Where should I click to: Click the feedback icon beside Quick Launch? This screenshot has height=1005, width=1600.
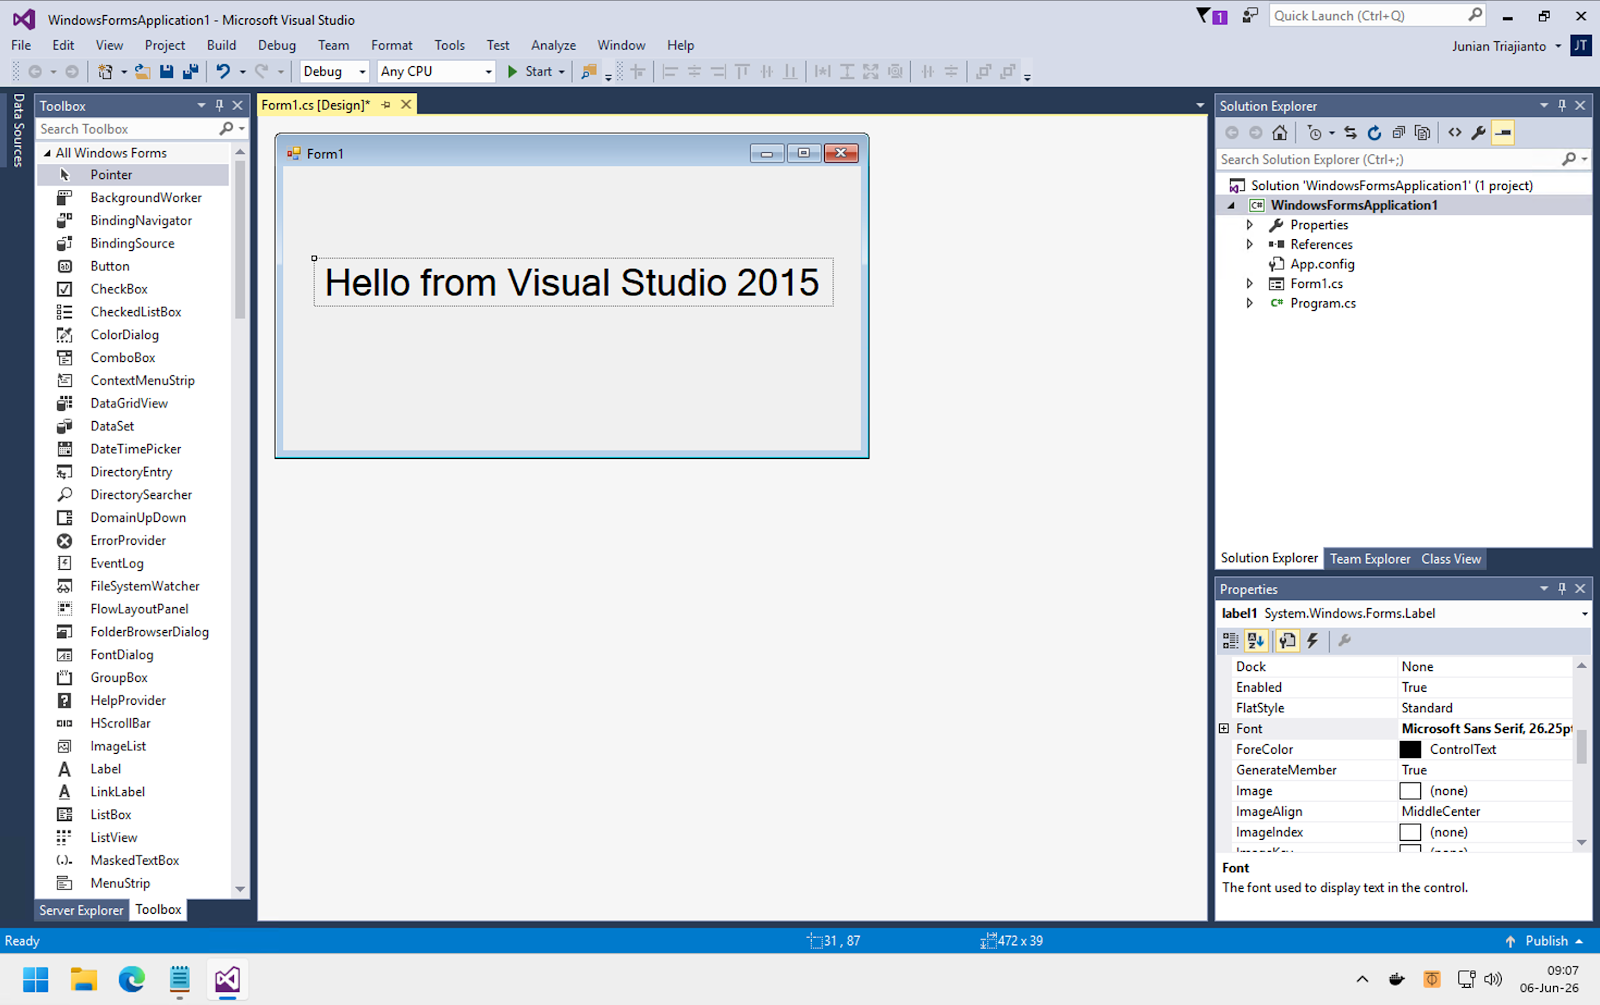pos(1250,16)
